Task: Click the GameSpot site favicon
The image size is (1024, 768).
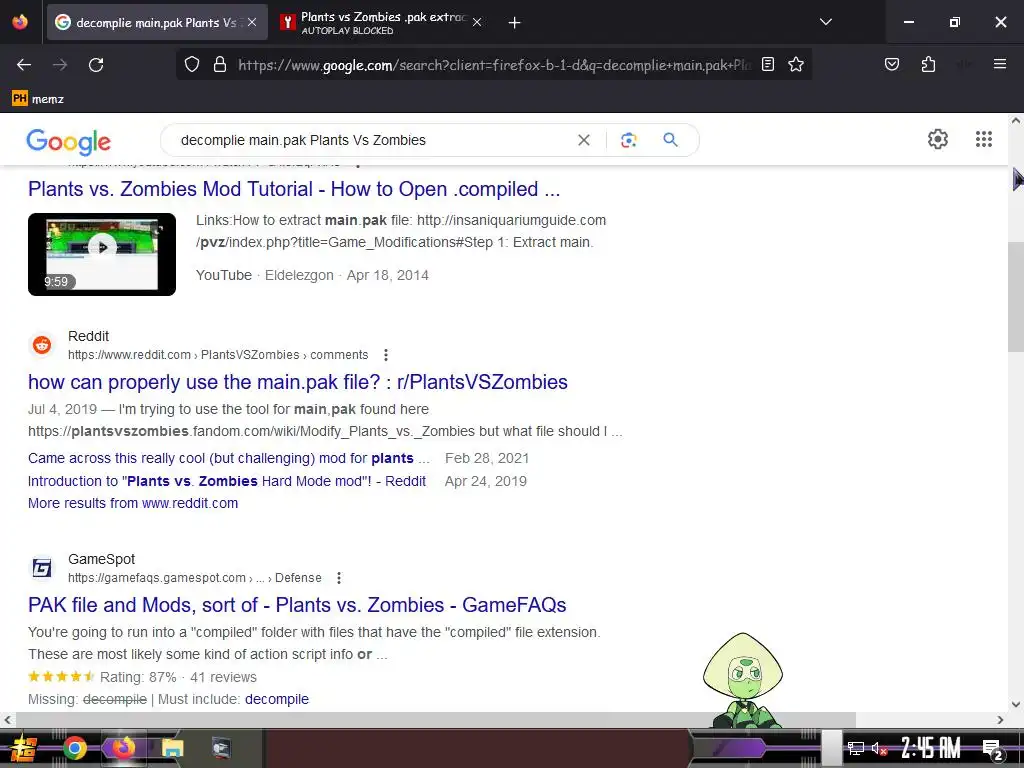Action: [42, 568]
